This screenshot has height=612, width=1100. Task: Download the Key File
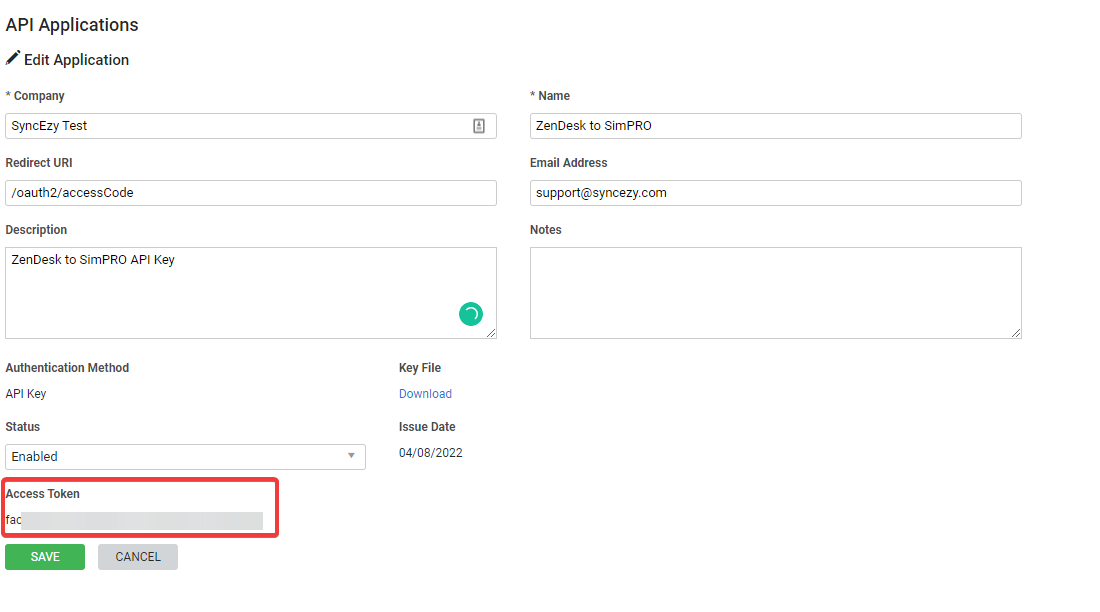point(425,394)
